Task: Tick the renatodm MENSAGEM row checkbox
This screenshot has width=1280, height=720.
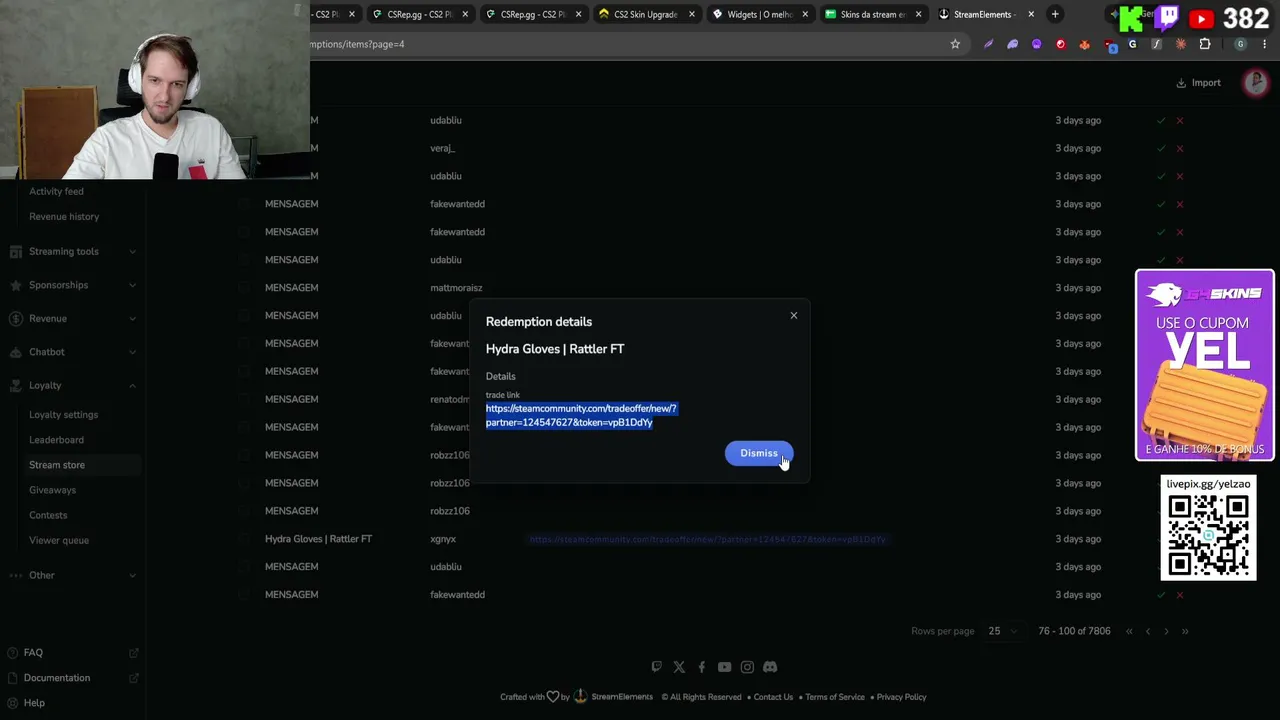Action: 244,399
